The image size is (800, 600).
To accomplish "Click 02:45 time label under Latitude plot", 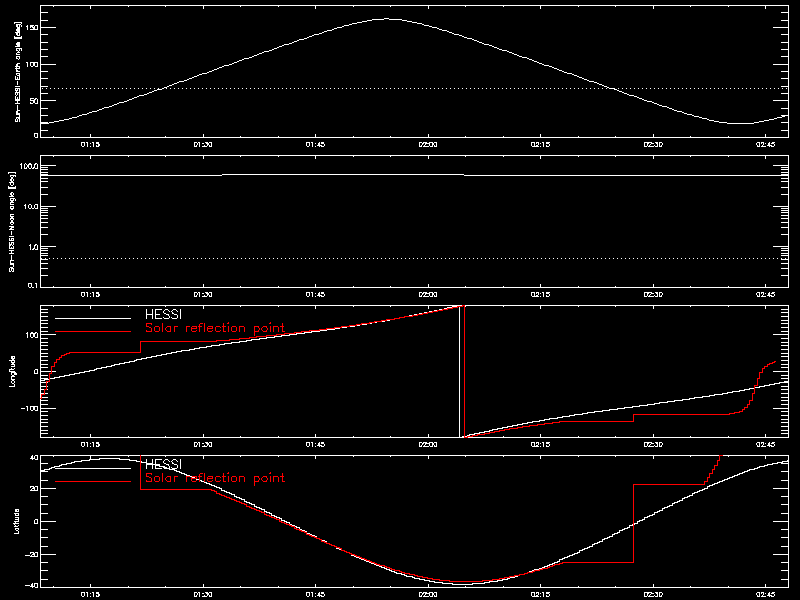I will [x=766, y=594].
